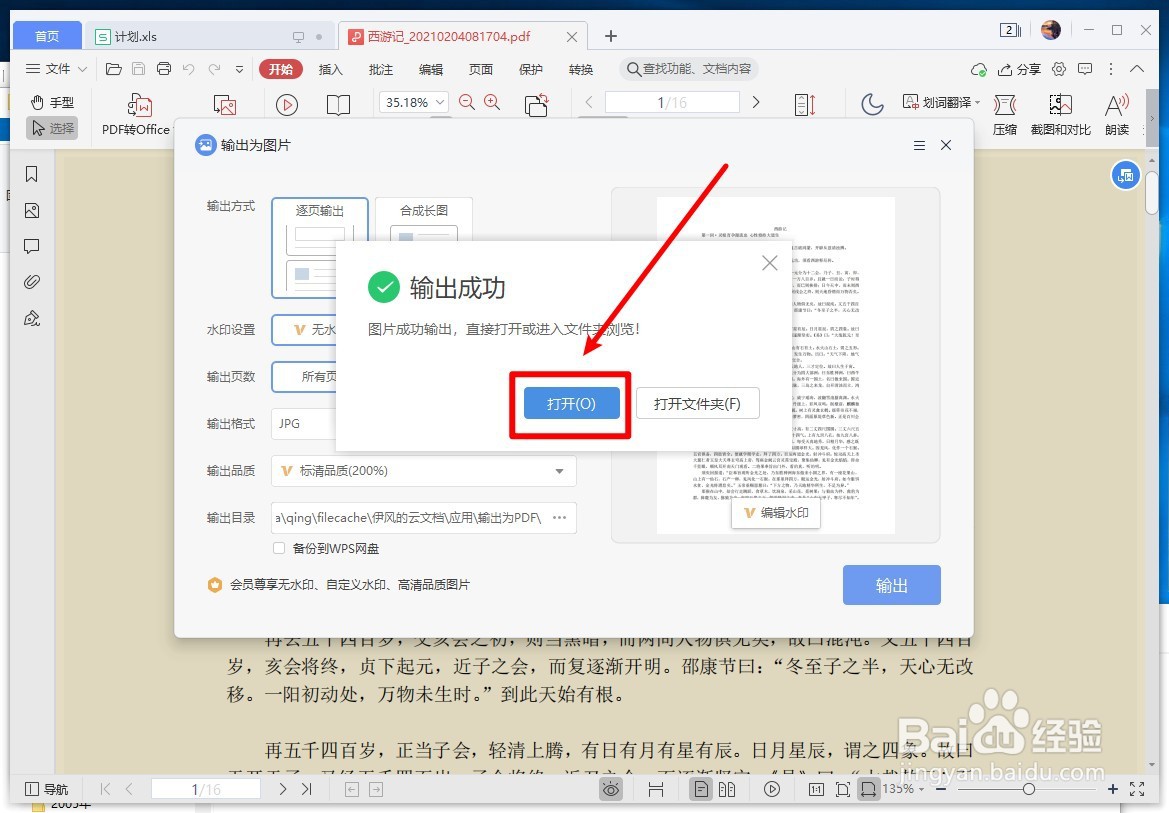Check the 备份到WPS网盘 checkbox
The width and height of the screenshot is (1169, 813).
(x=279, y=548)
